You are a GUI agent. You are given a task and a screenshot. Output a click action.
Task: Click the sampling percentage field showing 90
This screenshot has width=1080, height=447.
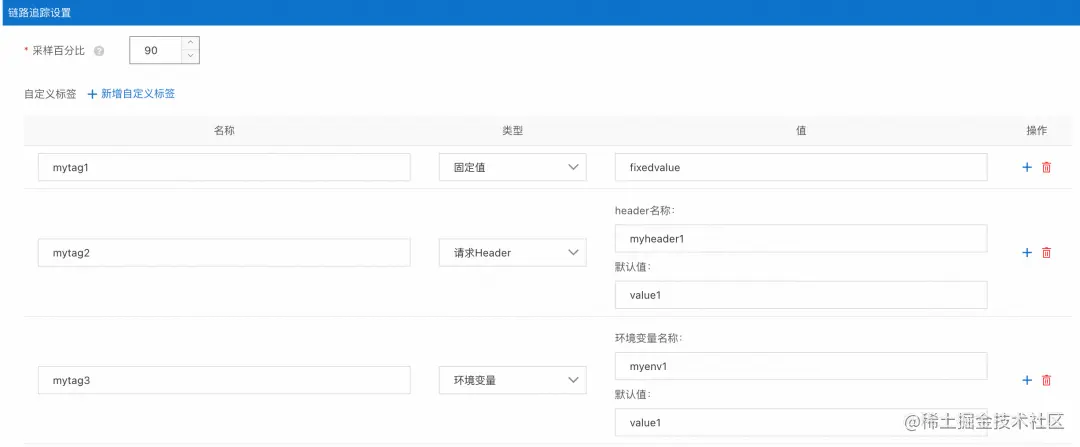click(156, 50)
